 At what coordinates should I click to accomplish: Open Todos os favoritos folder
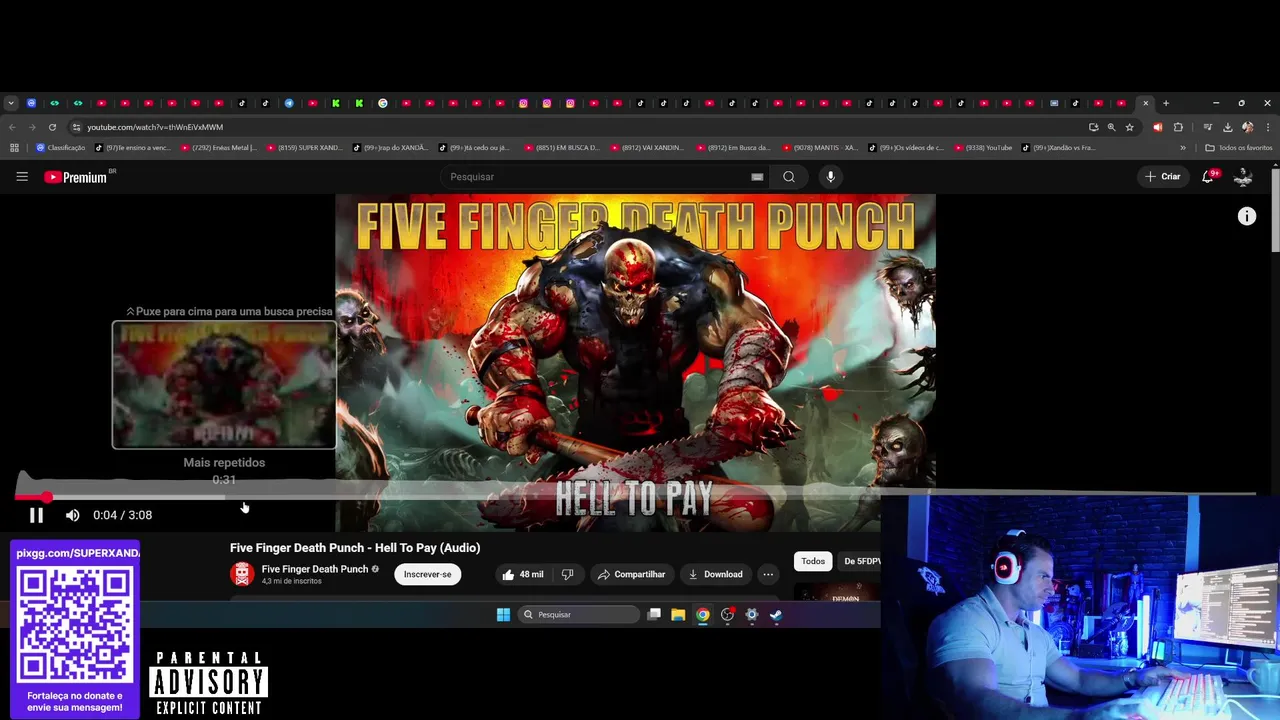pyautogui.click(x=1239, y=148)
